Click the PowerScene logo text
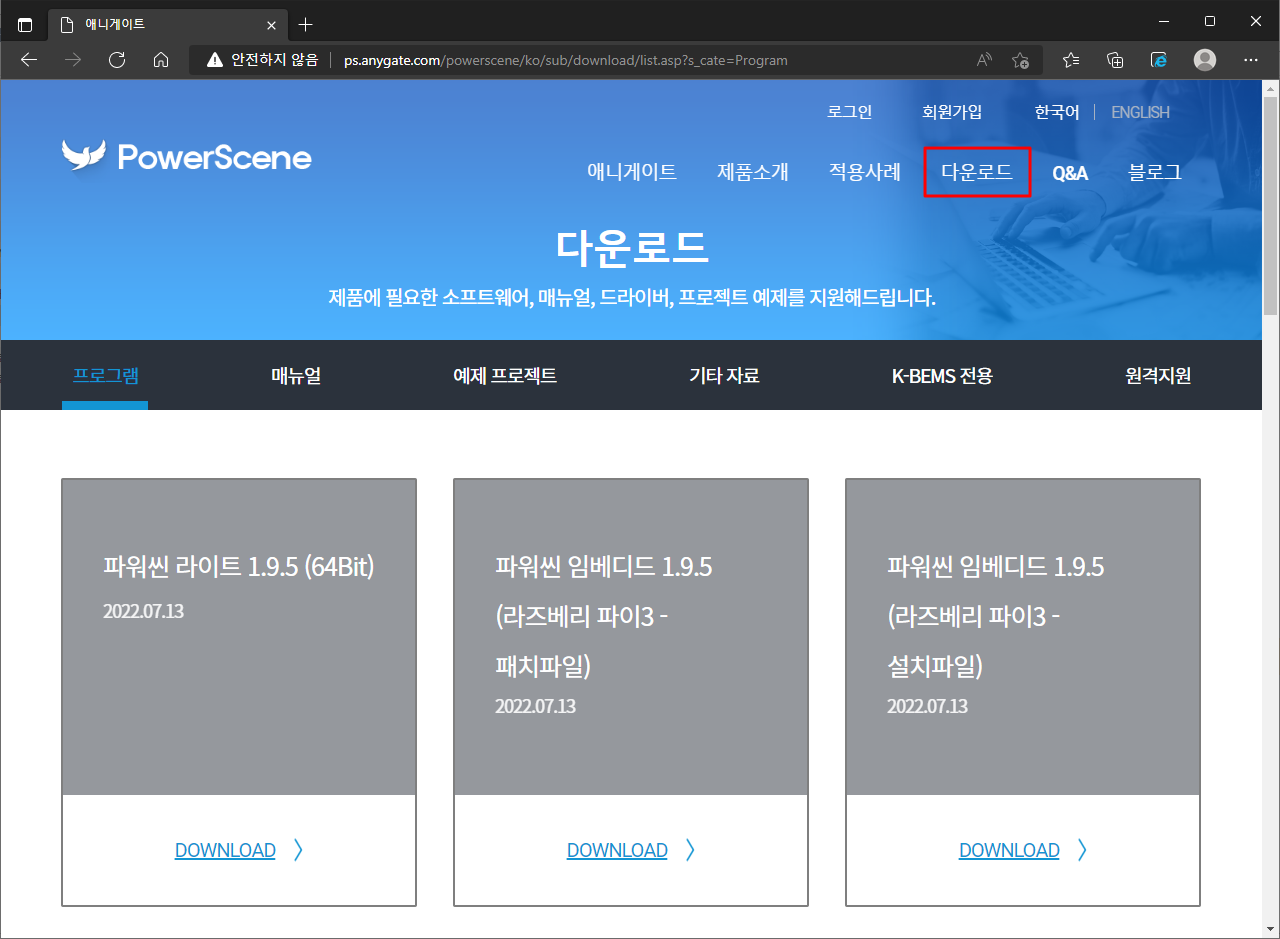 click(214, 157)
